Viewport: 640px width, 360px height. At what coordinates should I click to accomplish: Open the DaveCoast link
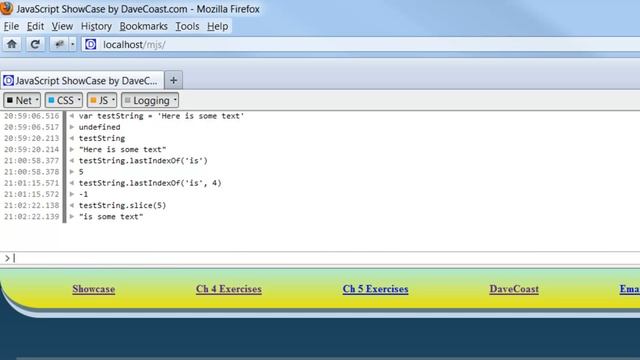(x=514, y=289)
